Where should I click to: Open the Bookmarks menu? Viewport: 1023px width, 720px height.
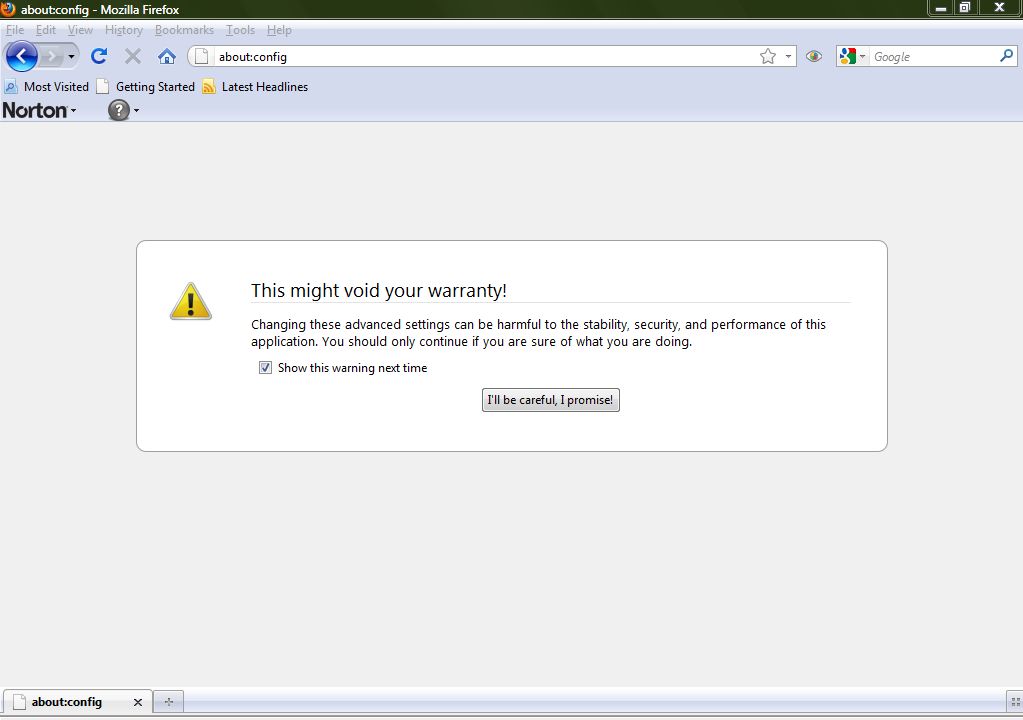click(184, 30)
